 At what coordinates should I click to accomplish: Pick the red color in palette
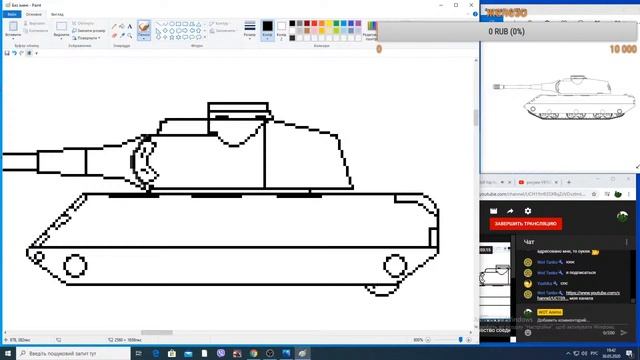[x=314, y=24]
